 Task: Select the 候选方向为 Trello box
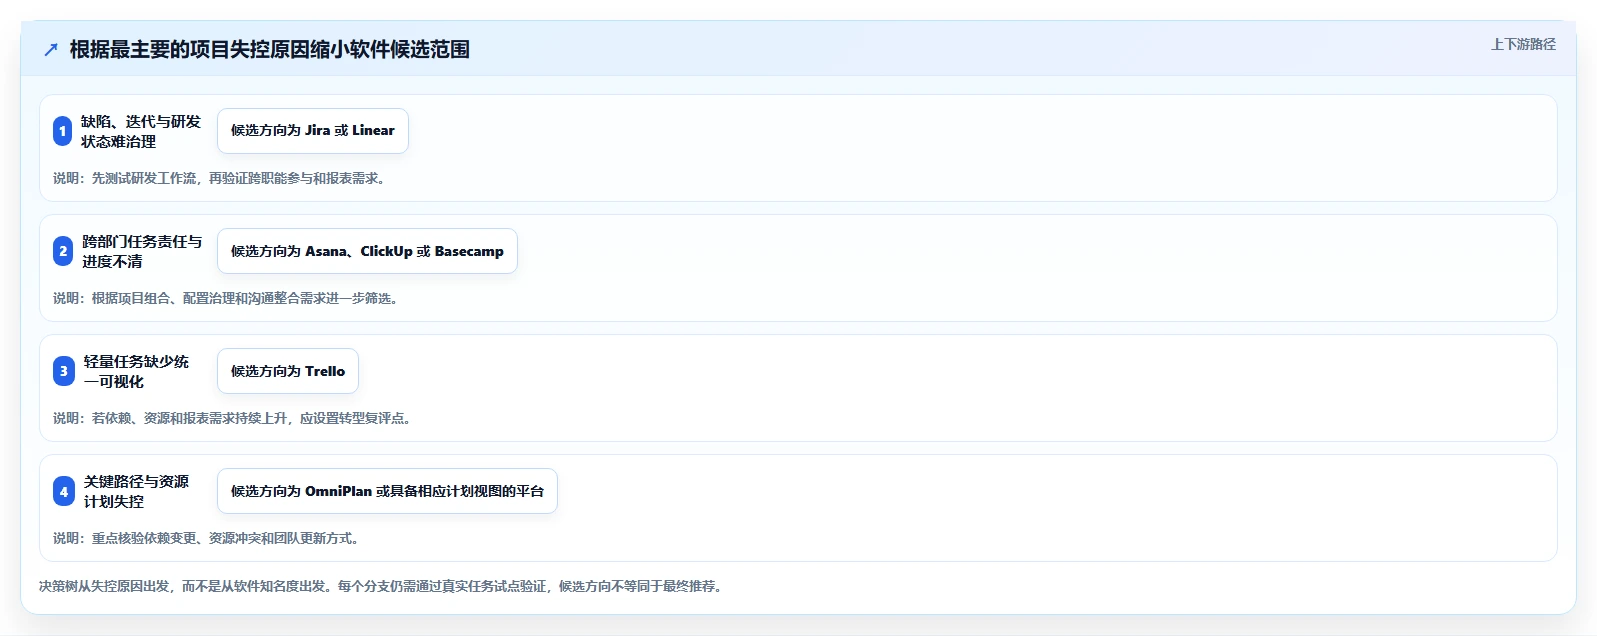(x=288, y=371)
